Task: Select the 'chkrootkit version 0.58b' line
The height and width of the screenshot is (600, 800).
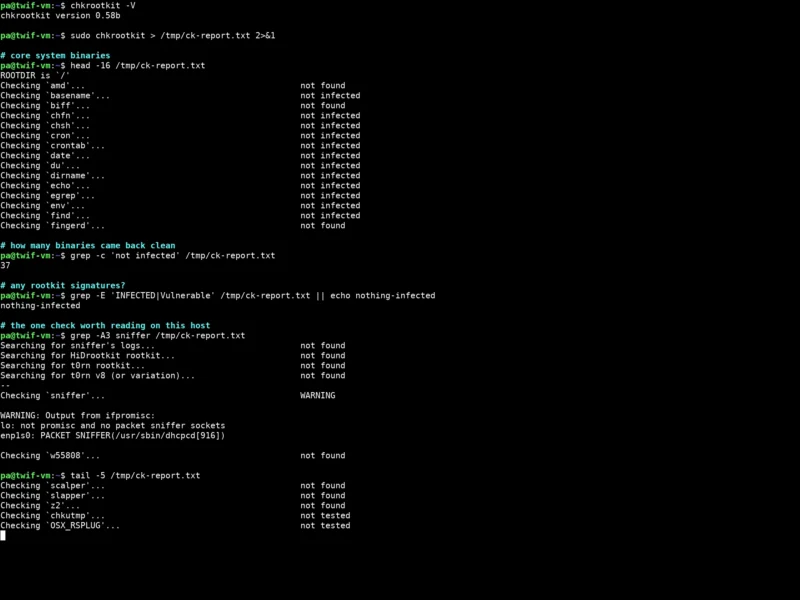Action: [60, 16]
